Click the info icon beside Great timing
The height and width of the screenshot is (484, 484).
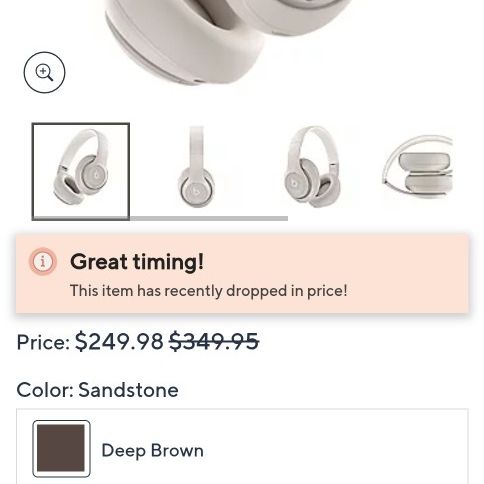[x=43, y=262]
